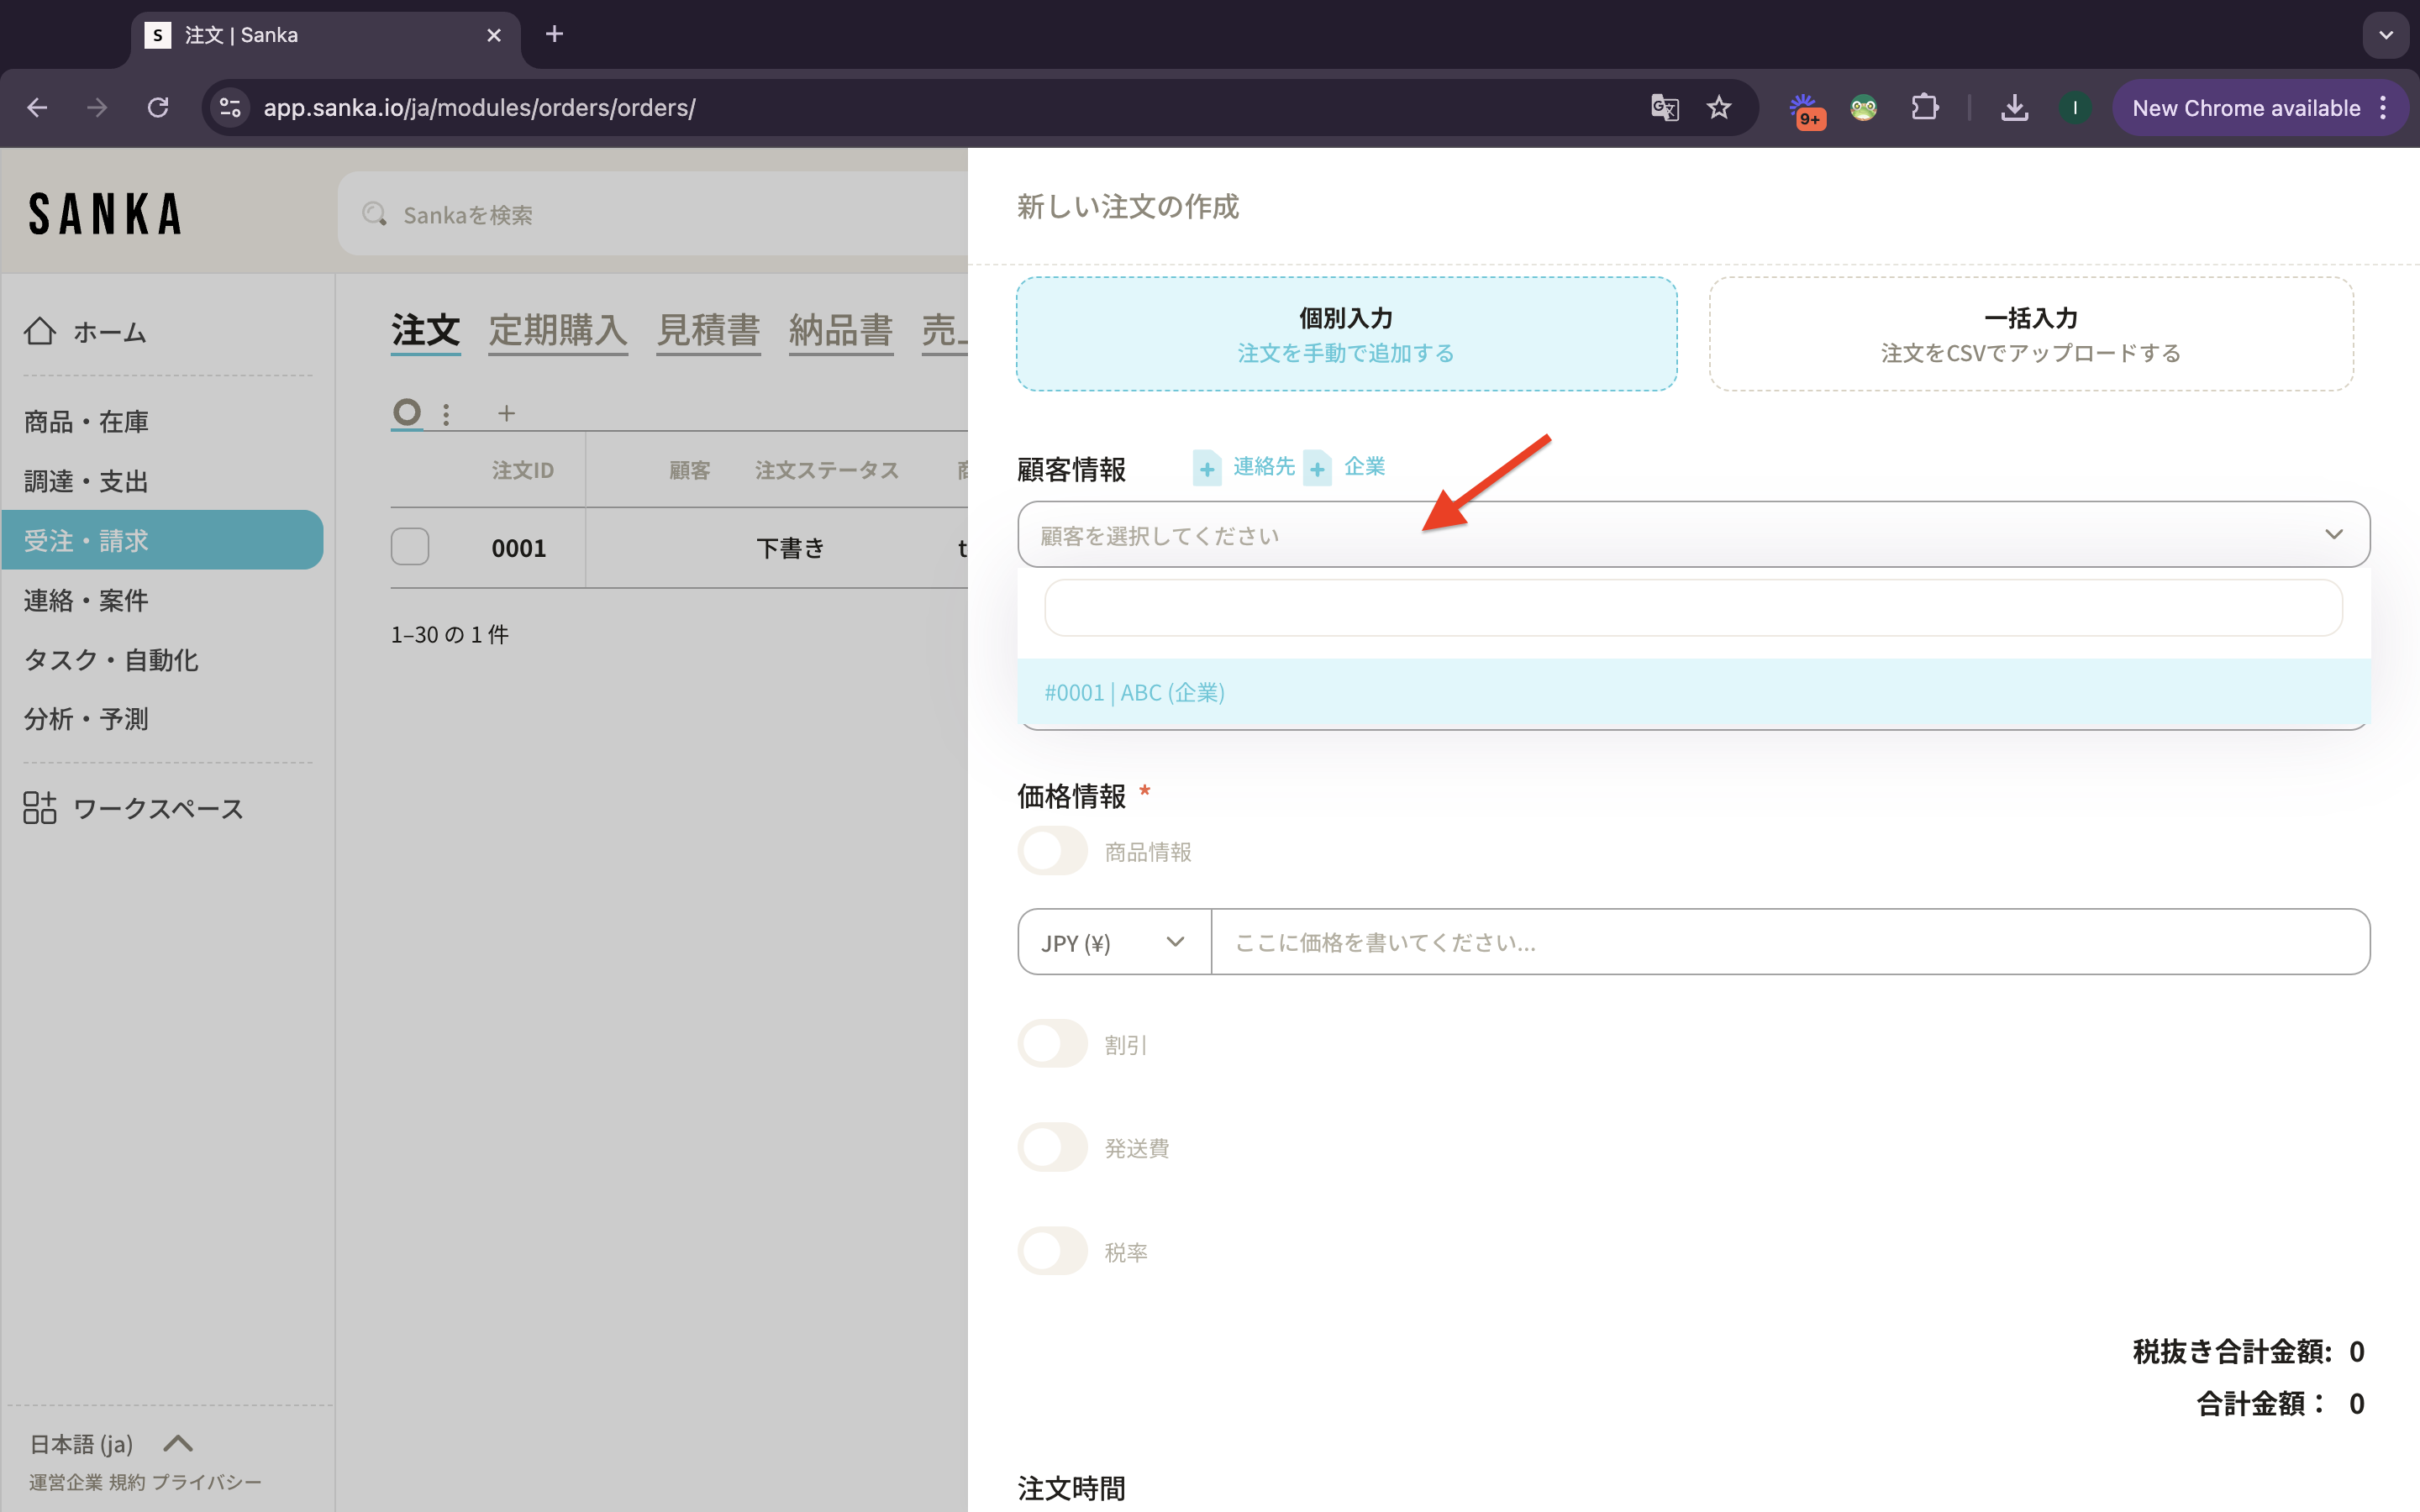Toggle the 発送費 shipping fee switch
The height and width of the screenshot is (1512, 2420).
coord(1052,1147)
